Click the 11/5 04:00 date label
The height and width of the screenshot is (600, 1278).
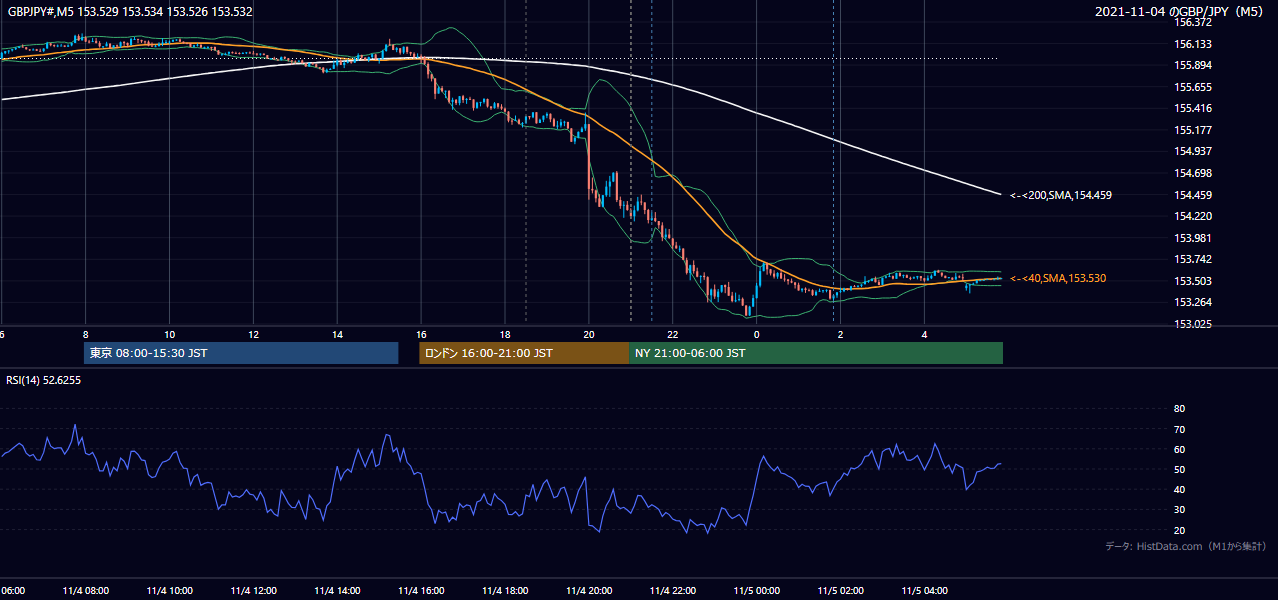(x=925, y=591)
